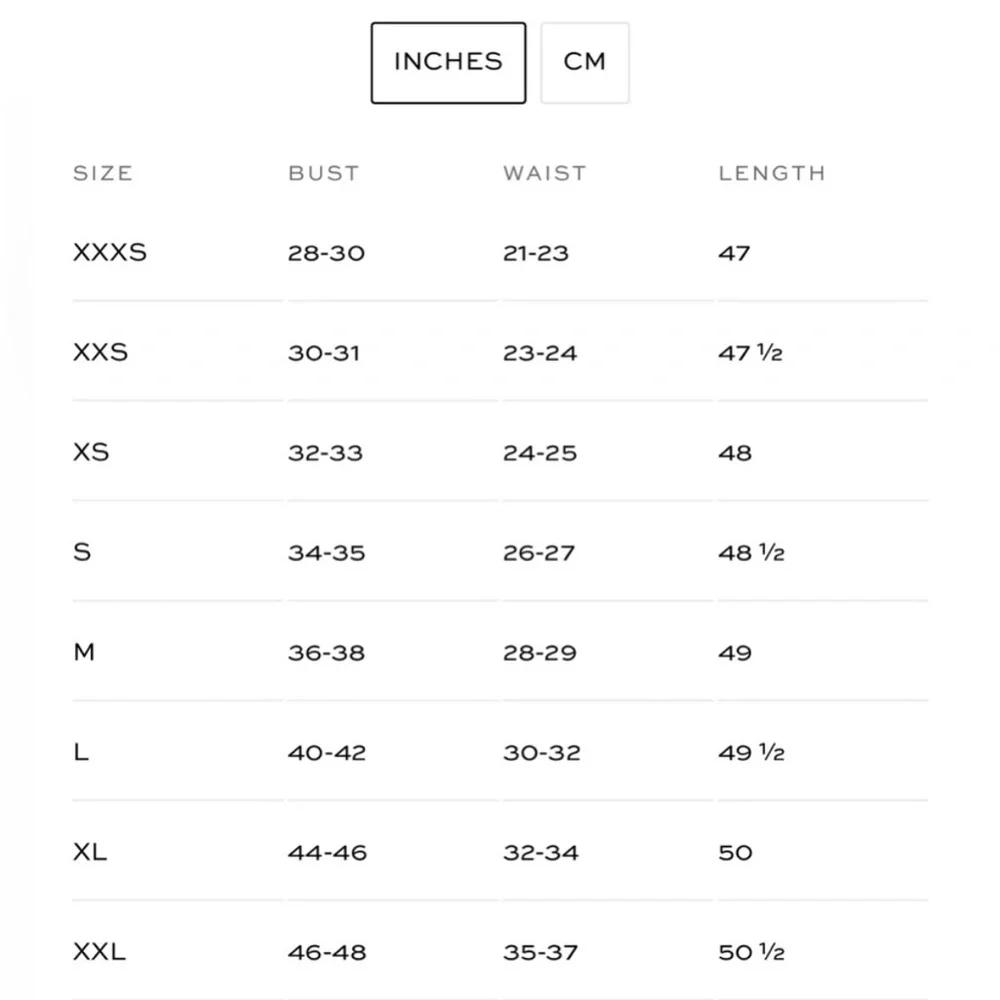
Task: Click the L size label
Action: (x=81, y=752)
